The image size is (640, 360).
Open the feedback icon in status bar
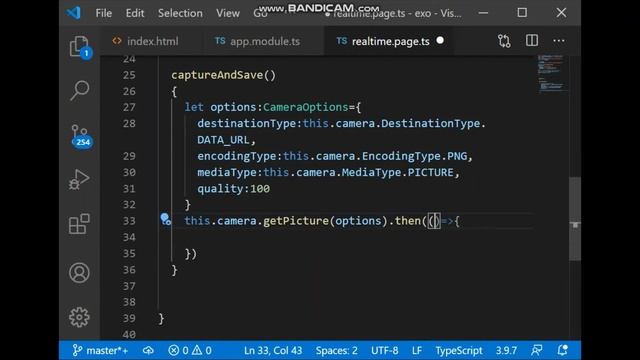pyautogui.click(x=537, y=350)
